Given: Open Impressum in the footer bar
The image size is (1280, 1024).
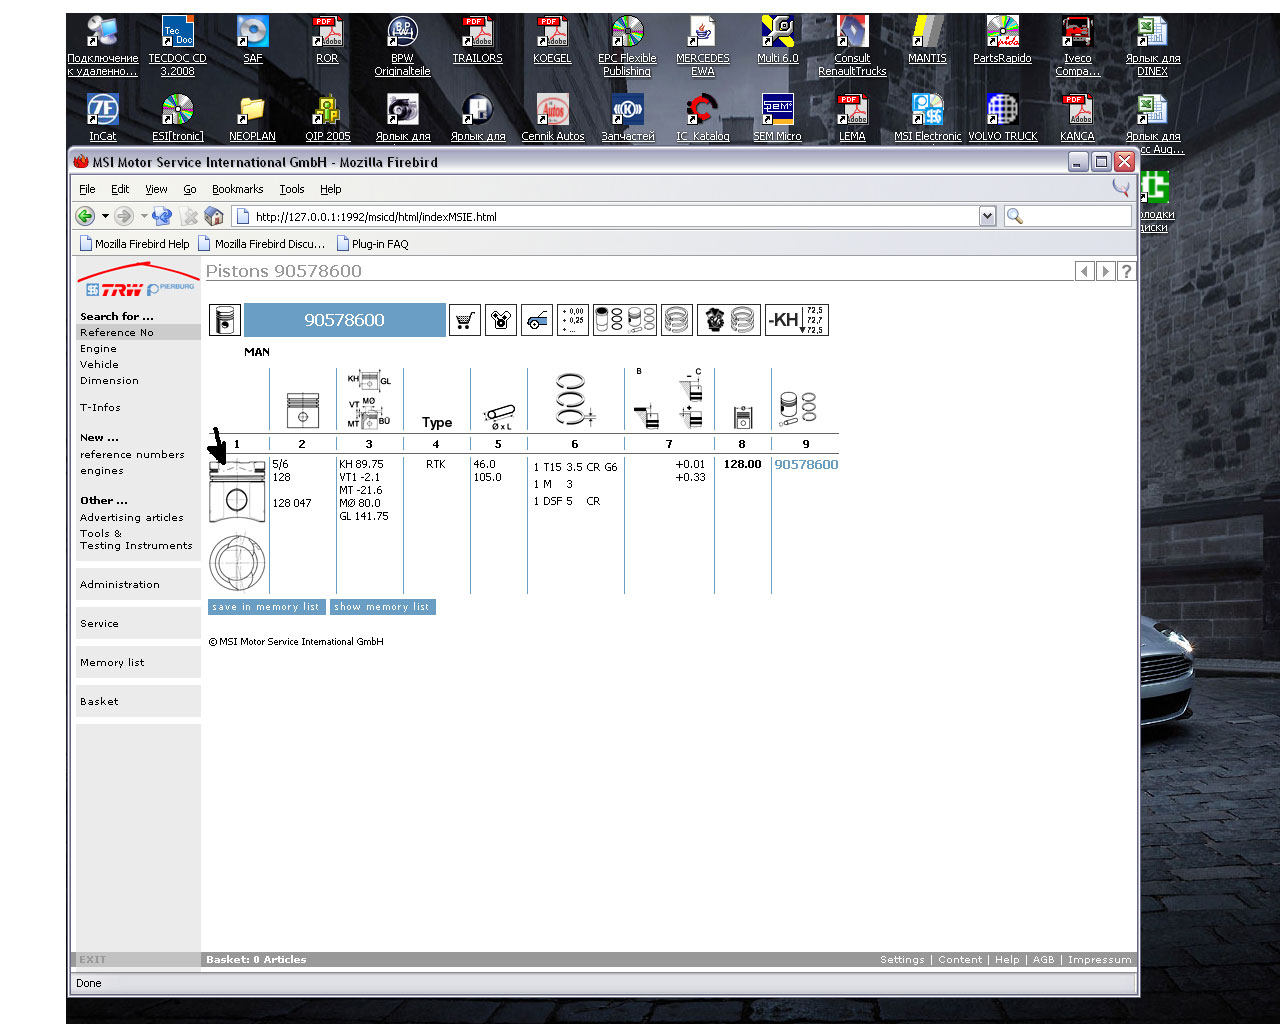Looking at the screenshot, I should tap(1099, 960).
